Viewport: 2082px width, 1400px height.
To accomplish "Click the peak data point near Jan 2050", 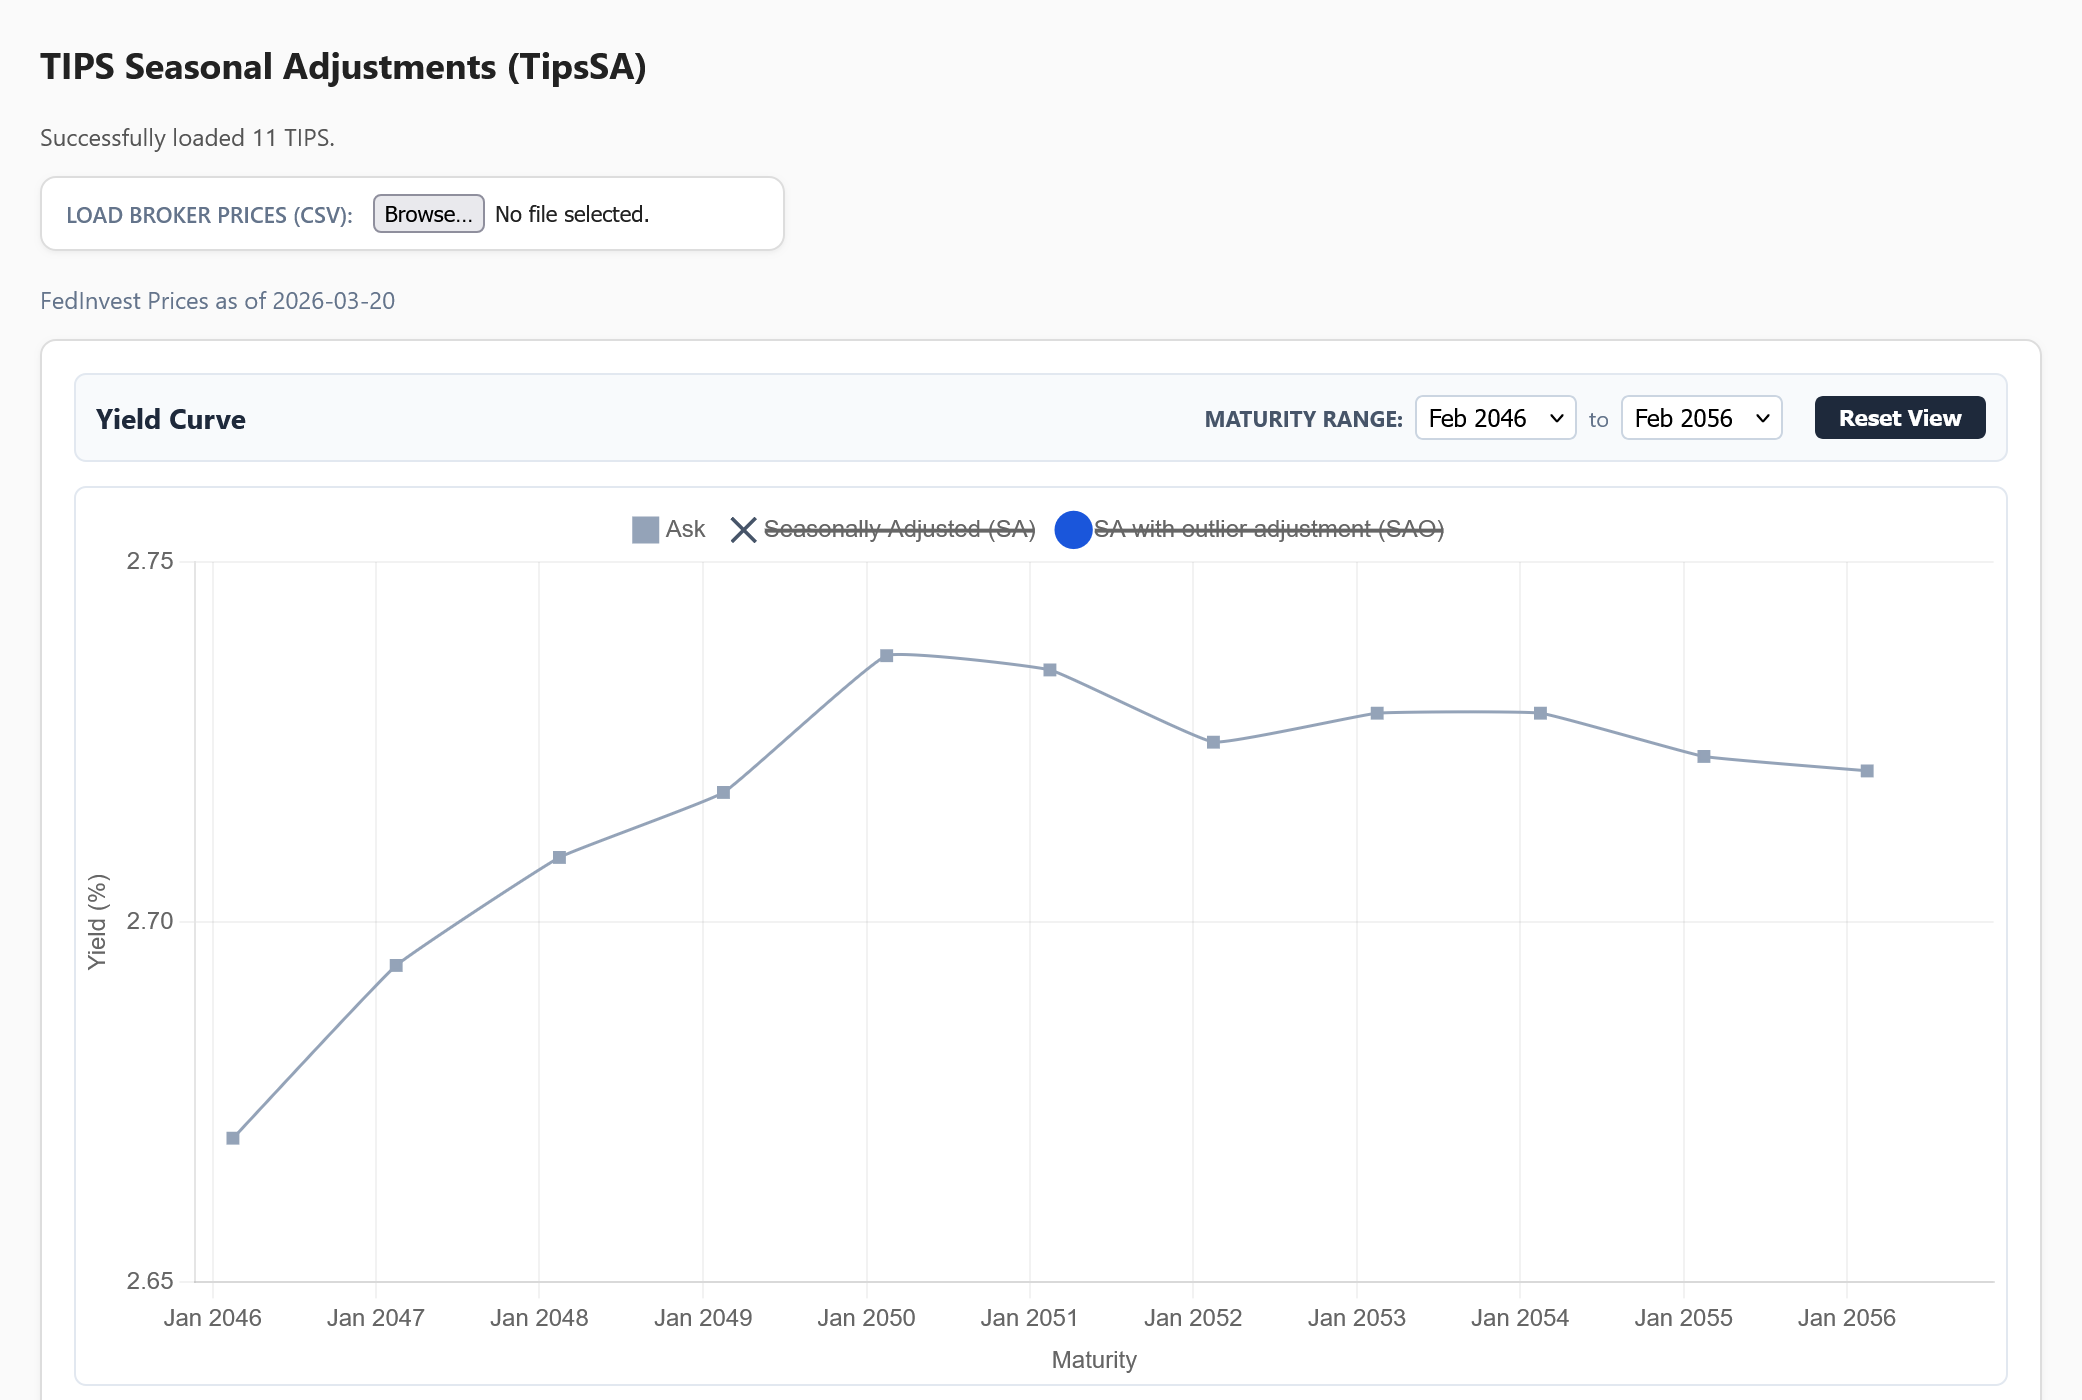I will pyautogui.click(x=886, y=656).
